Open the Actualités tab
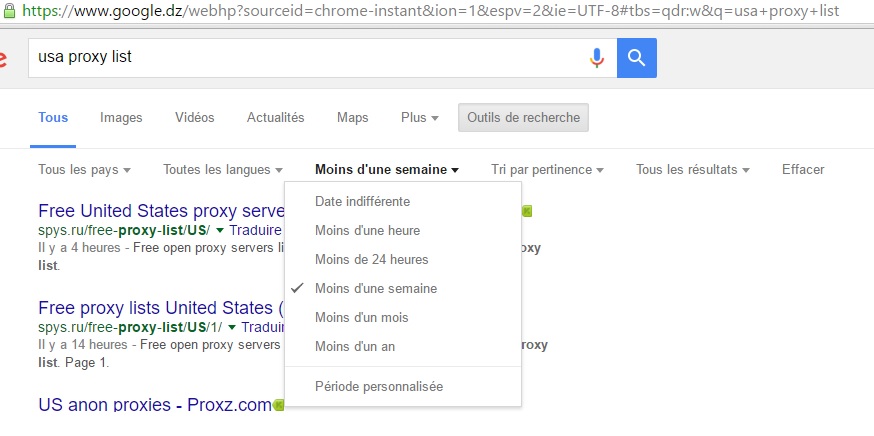 tap(275, 117)
